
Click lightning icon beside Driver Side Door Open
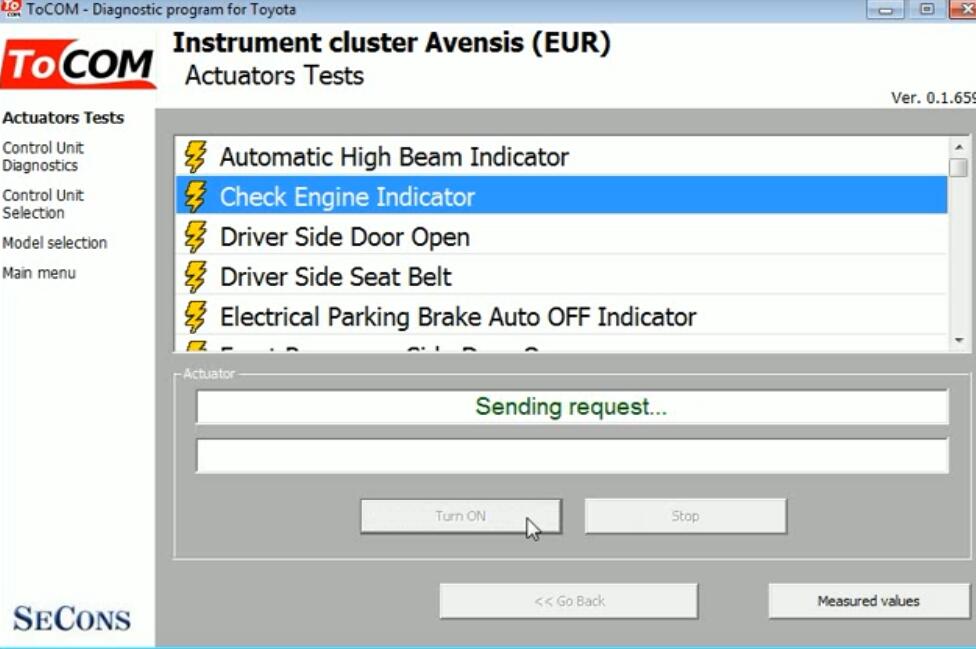pos(195,236)
